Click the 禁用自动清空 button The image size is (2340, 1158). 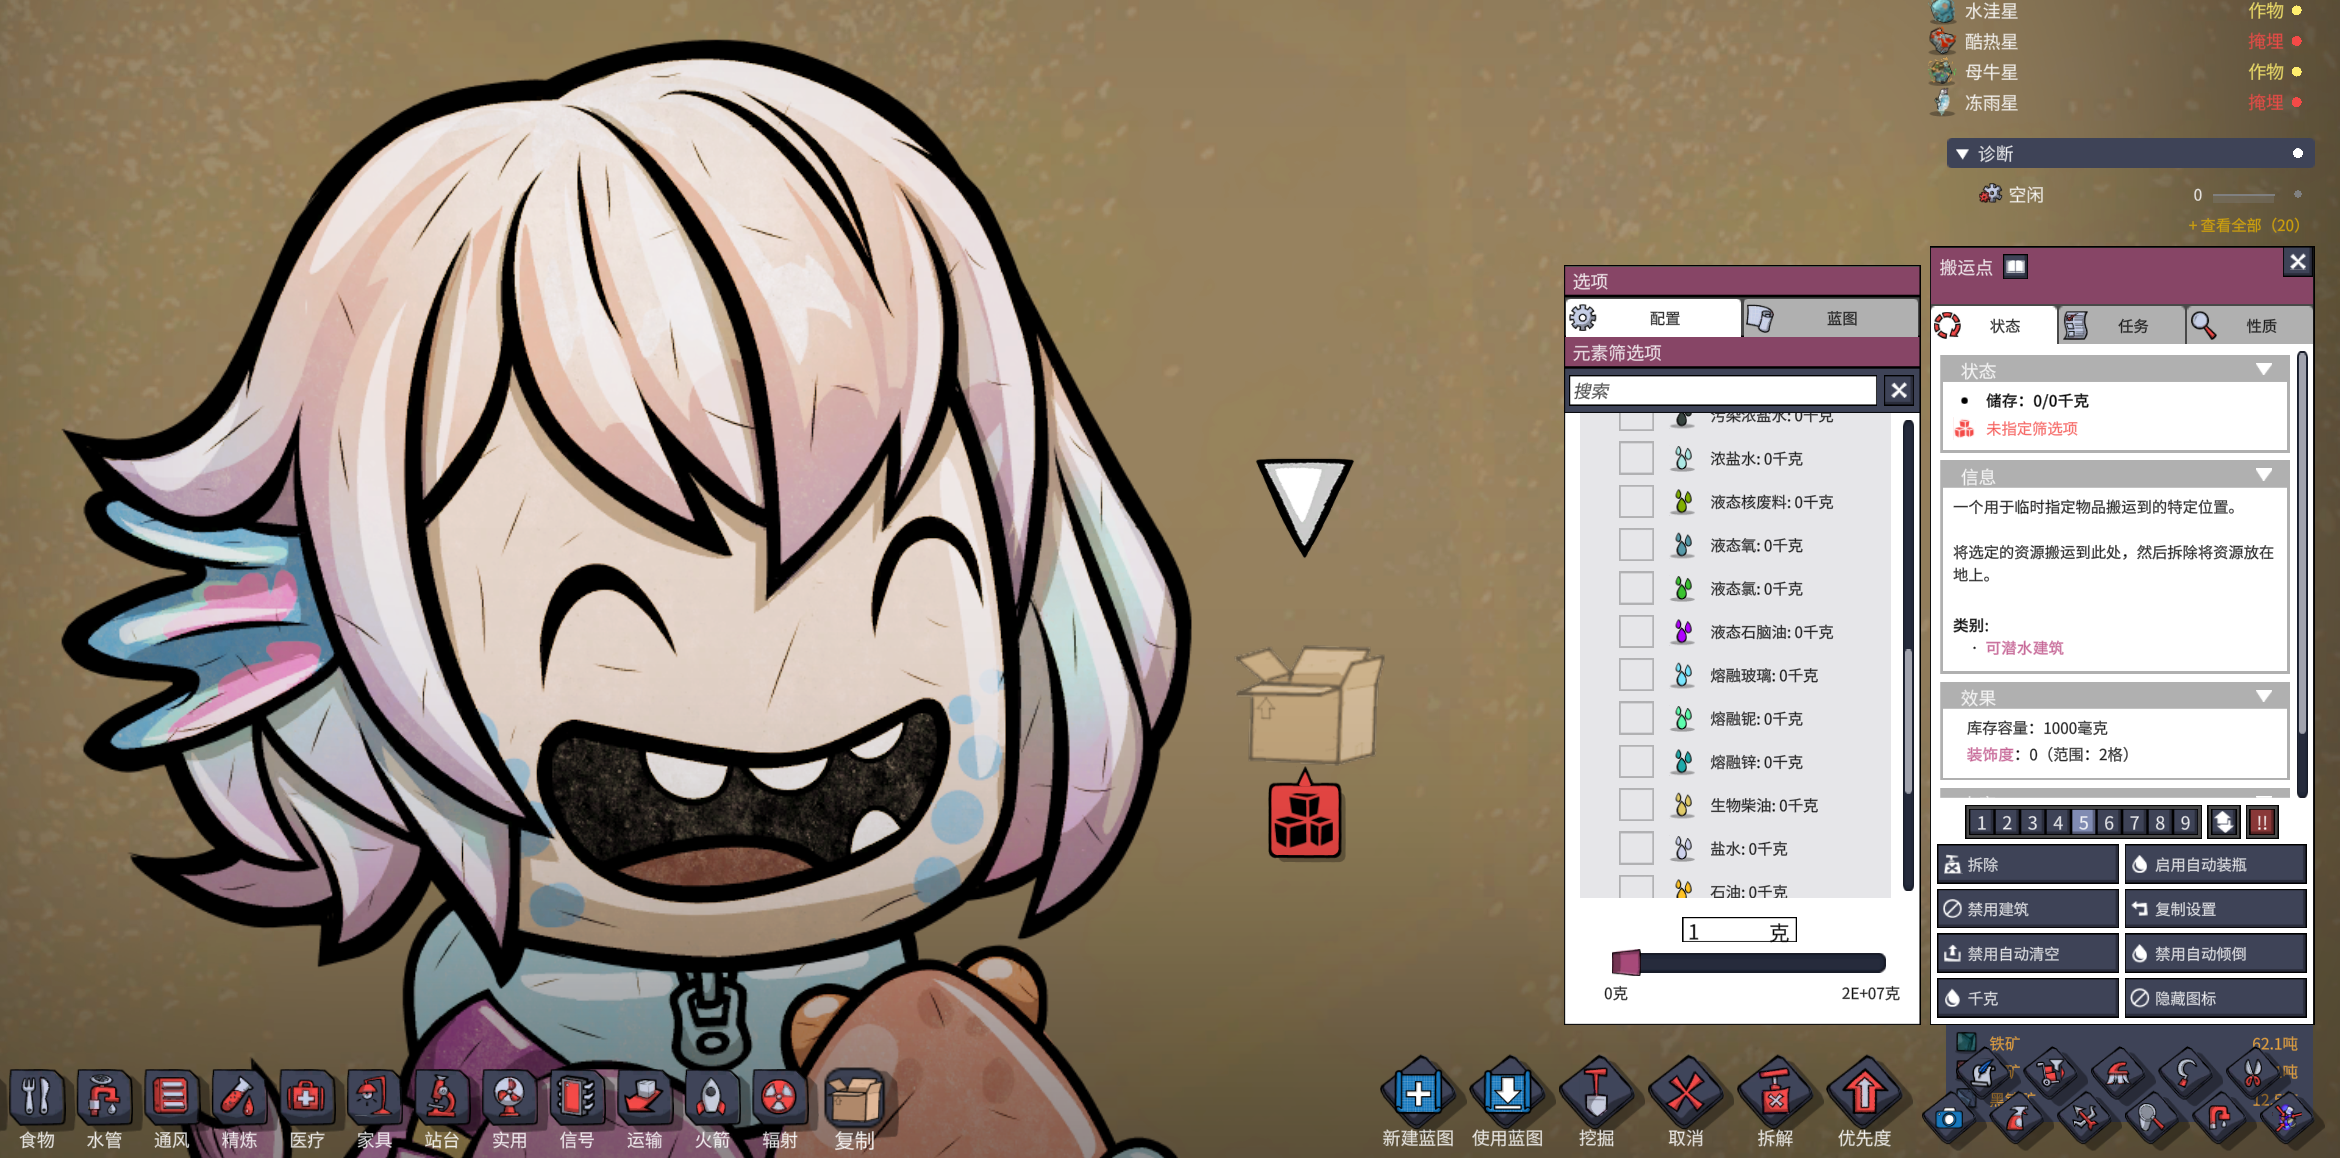tap(2027, 954)
